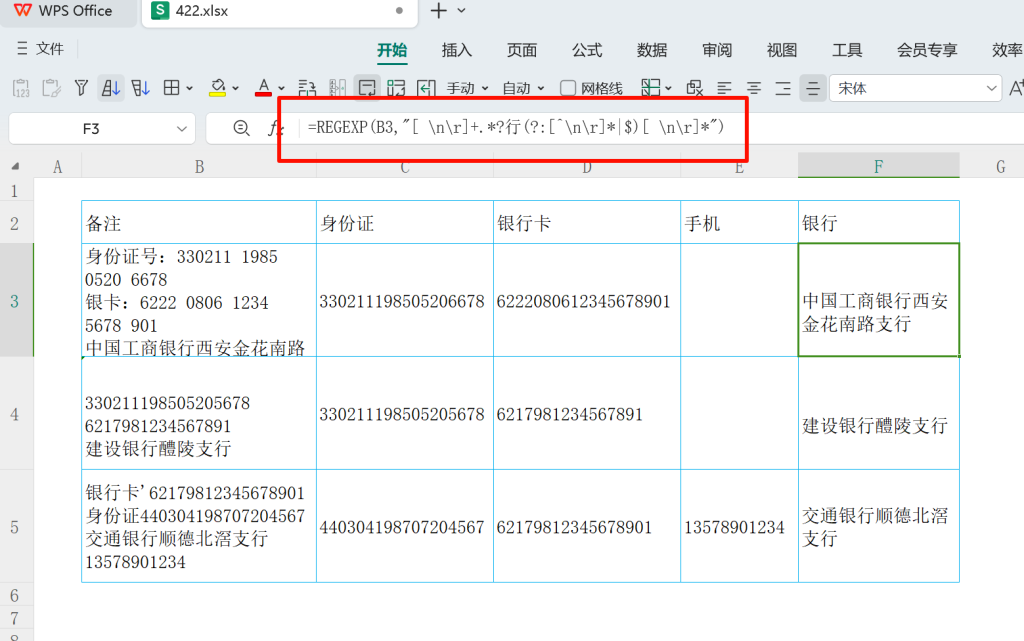Screen dimensions: 1024x641
Task: Toggle the highlighted vertical middle align button
Action: [813, 88]
